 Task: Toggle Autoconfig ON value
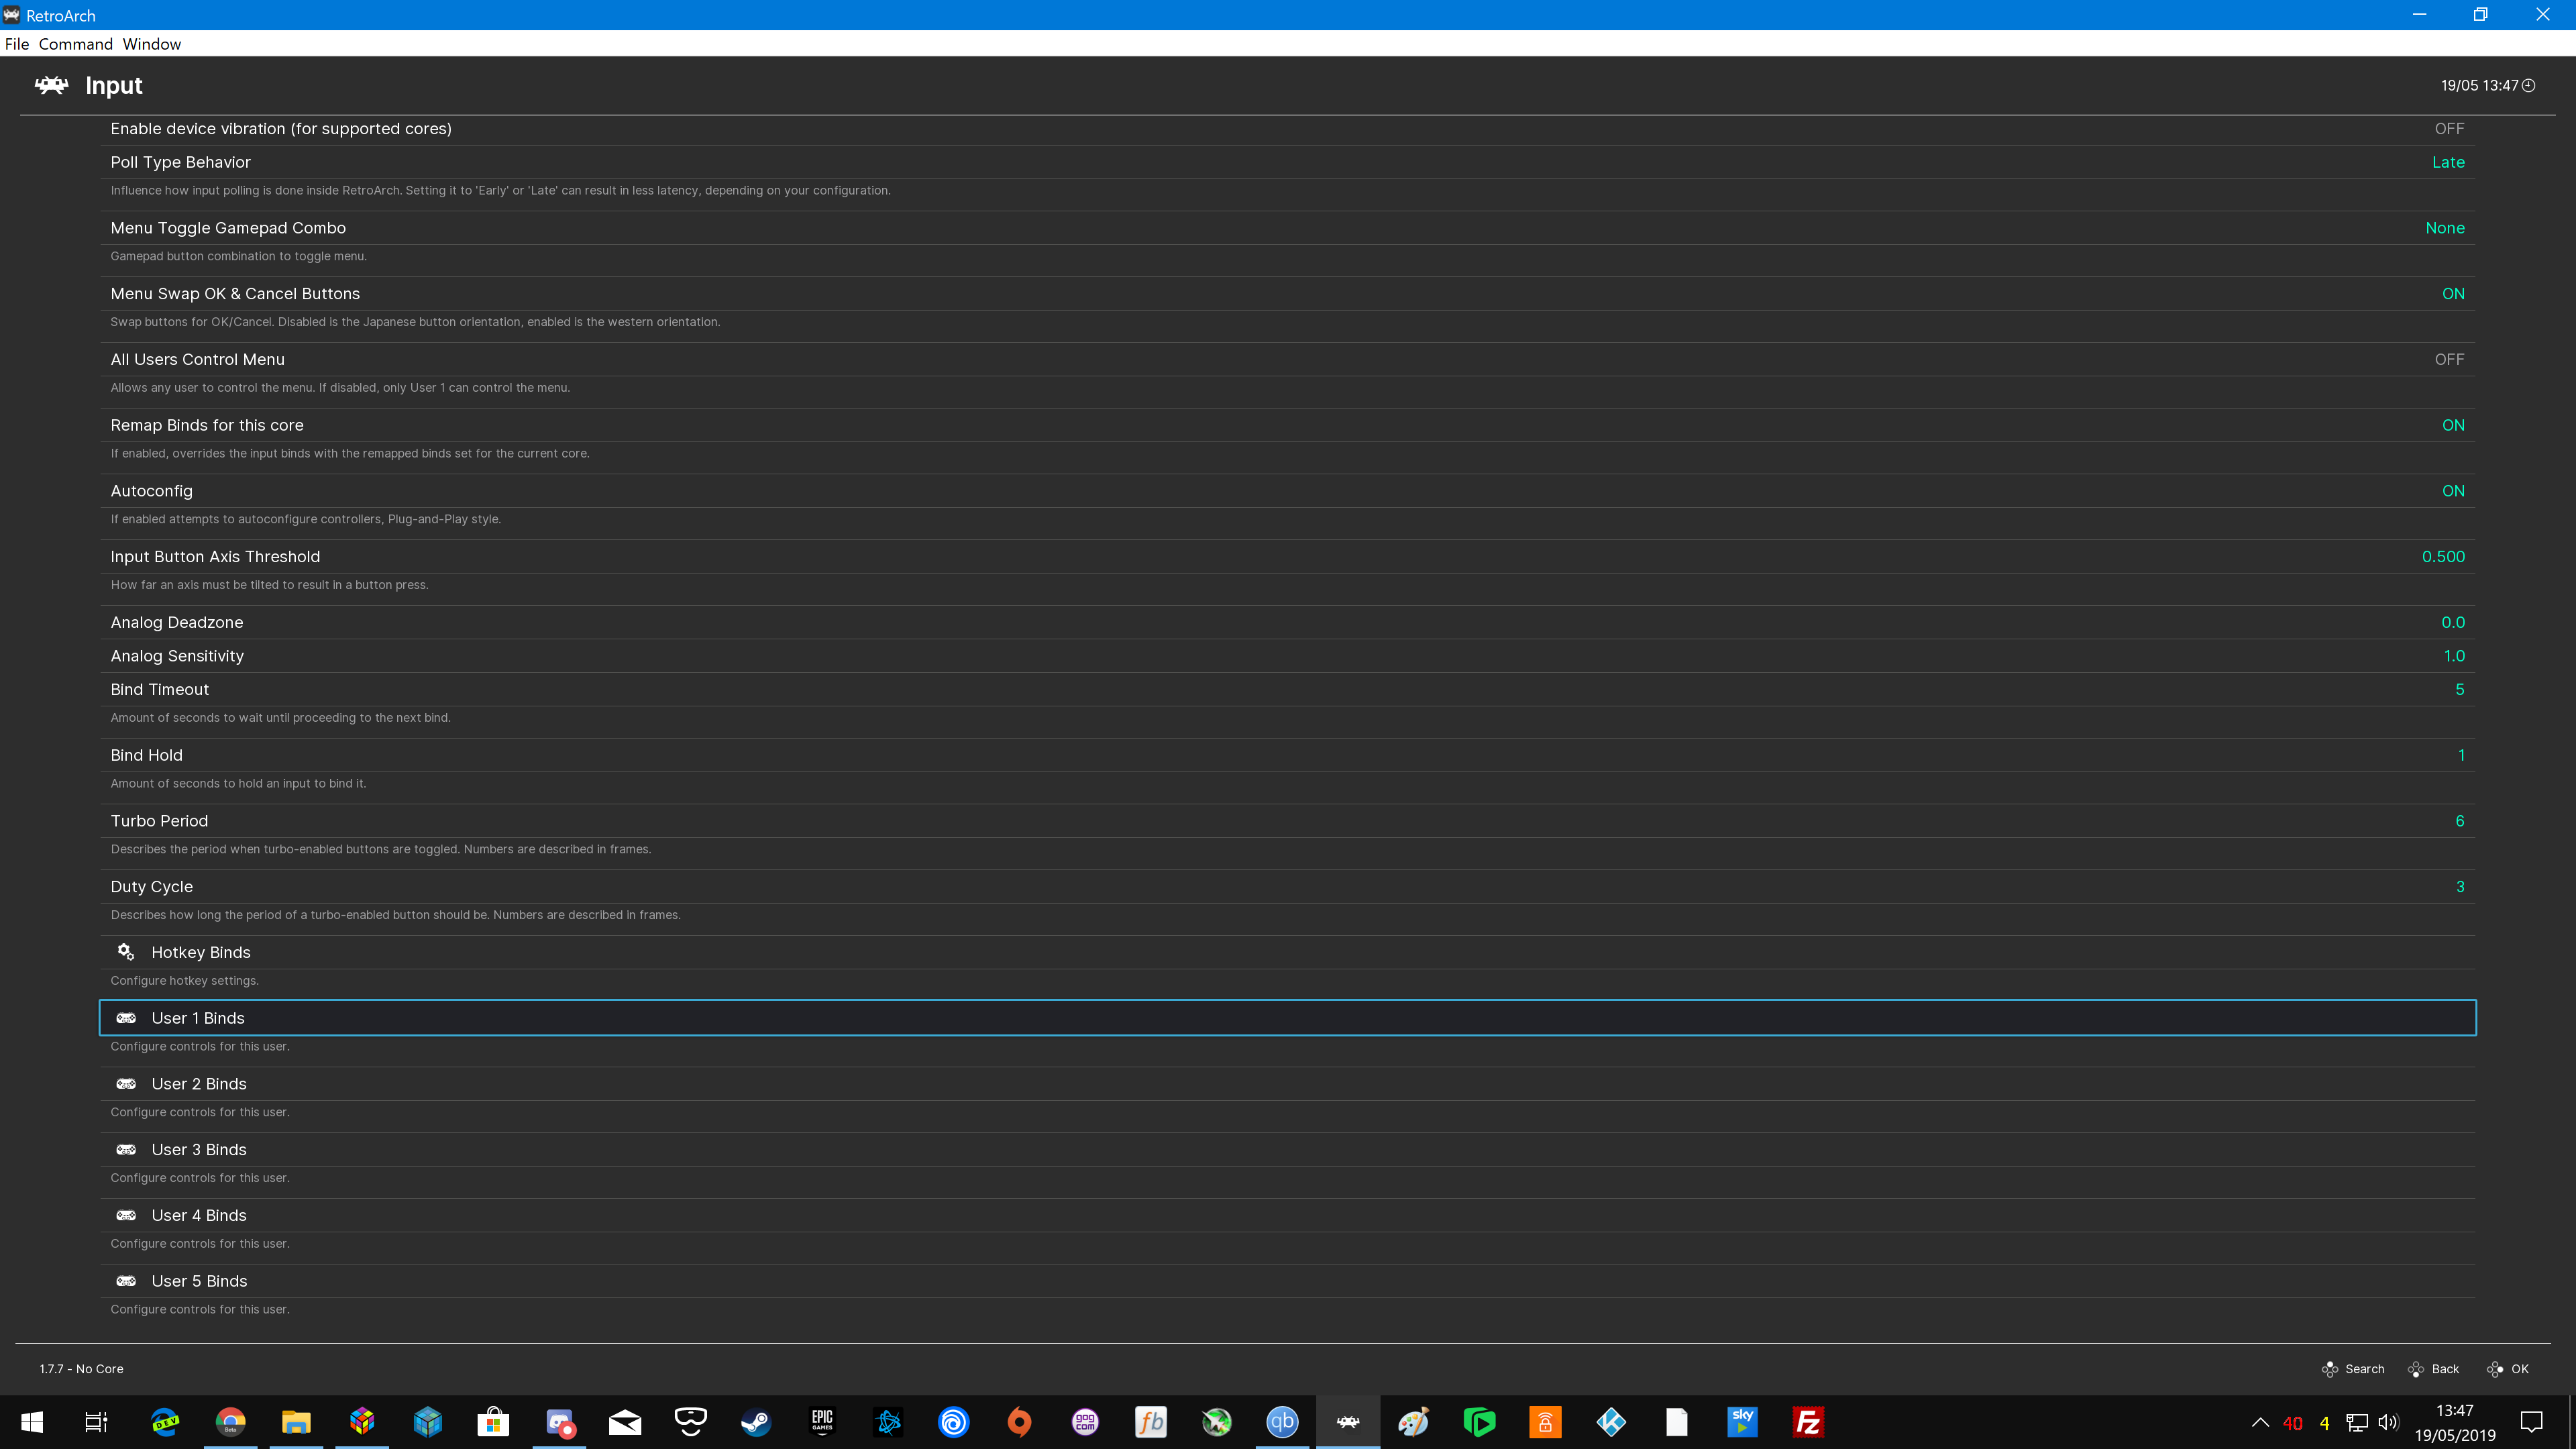pos(2453,491)
